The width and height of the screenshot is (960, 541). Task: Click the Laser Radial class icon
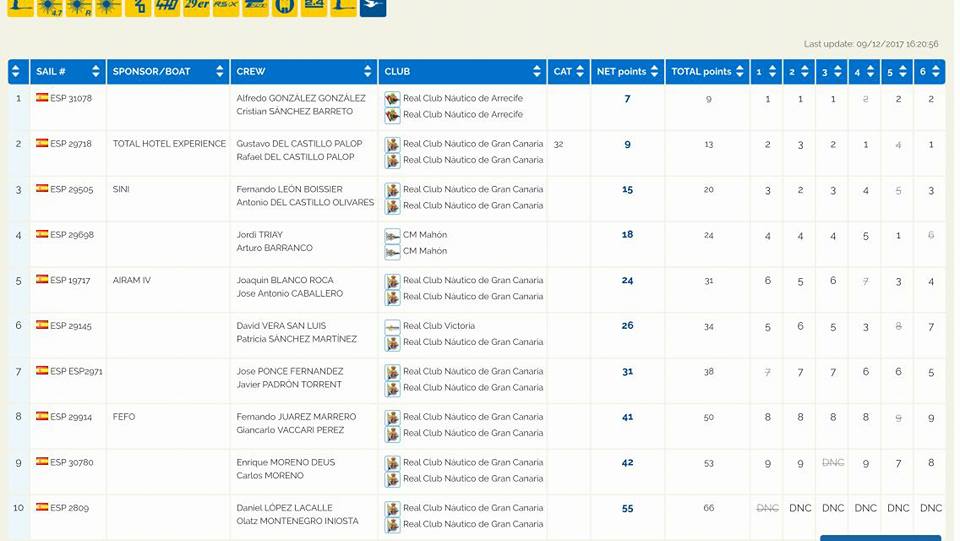[79, 6]
